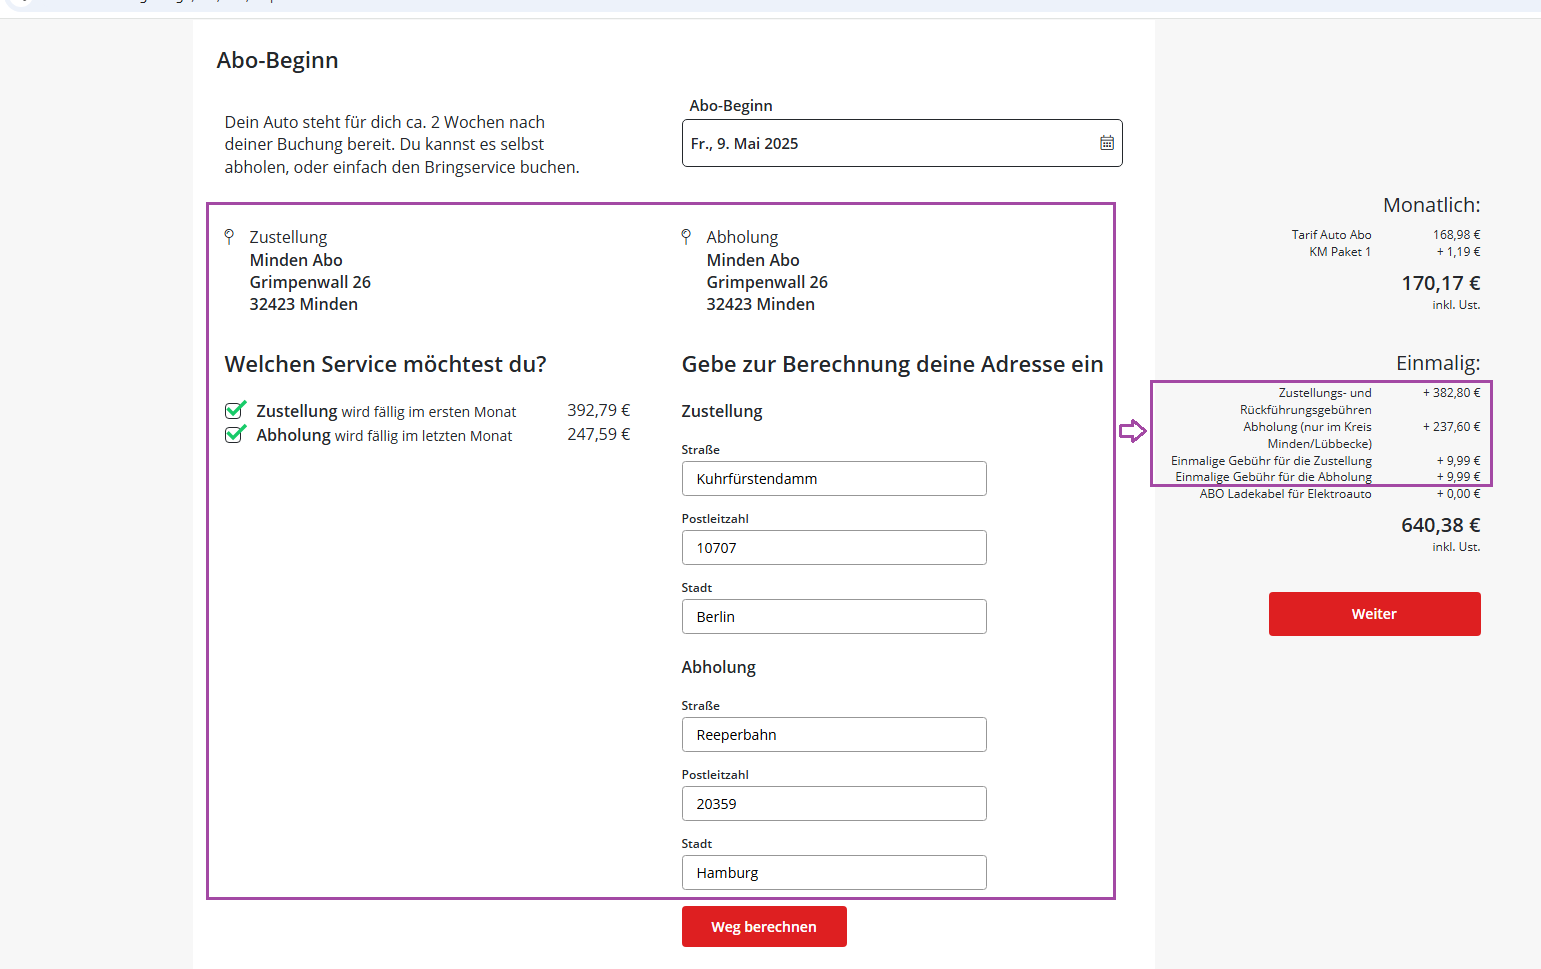Click the Zustellung location pin icon
This screenshot has height=969, width=1541.
(229, 237)
